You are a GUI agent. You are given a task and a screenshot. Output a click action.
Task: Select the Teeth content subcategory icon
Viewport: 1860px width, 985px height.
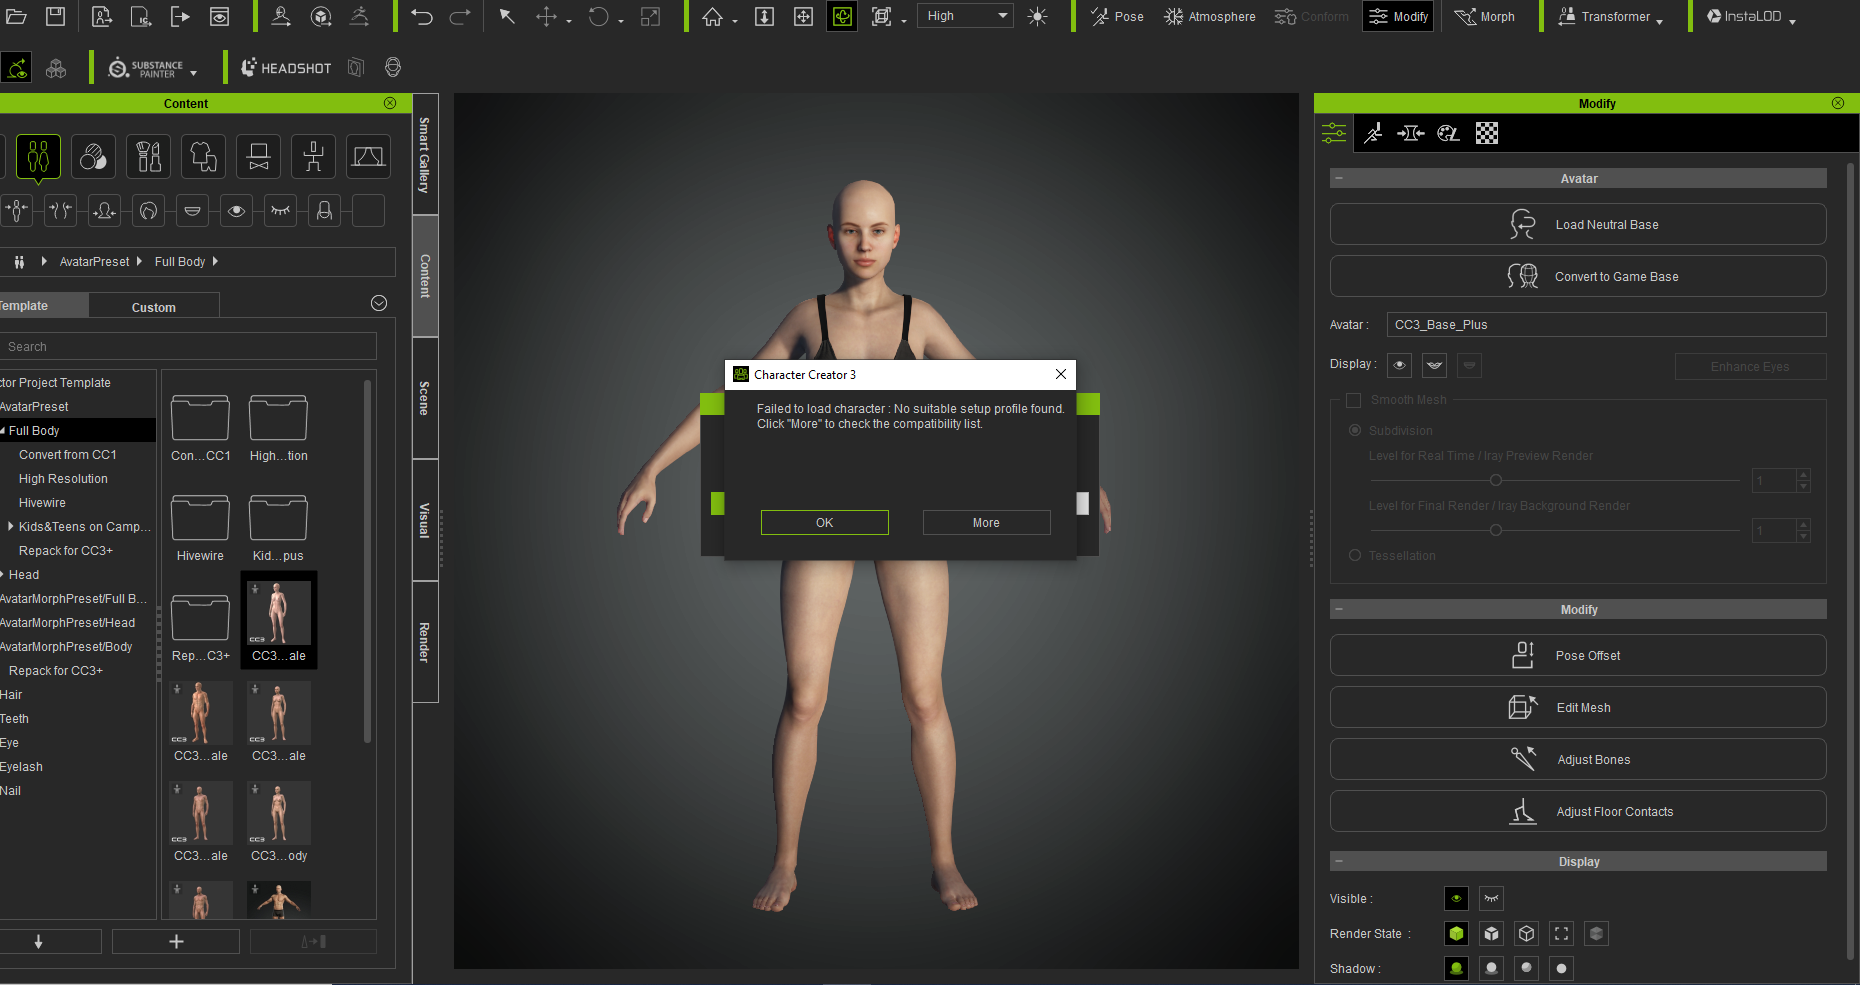[x=193, y=210]
